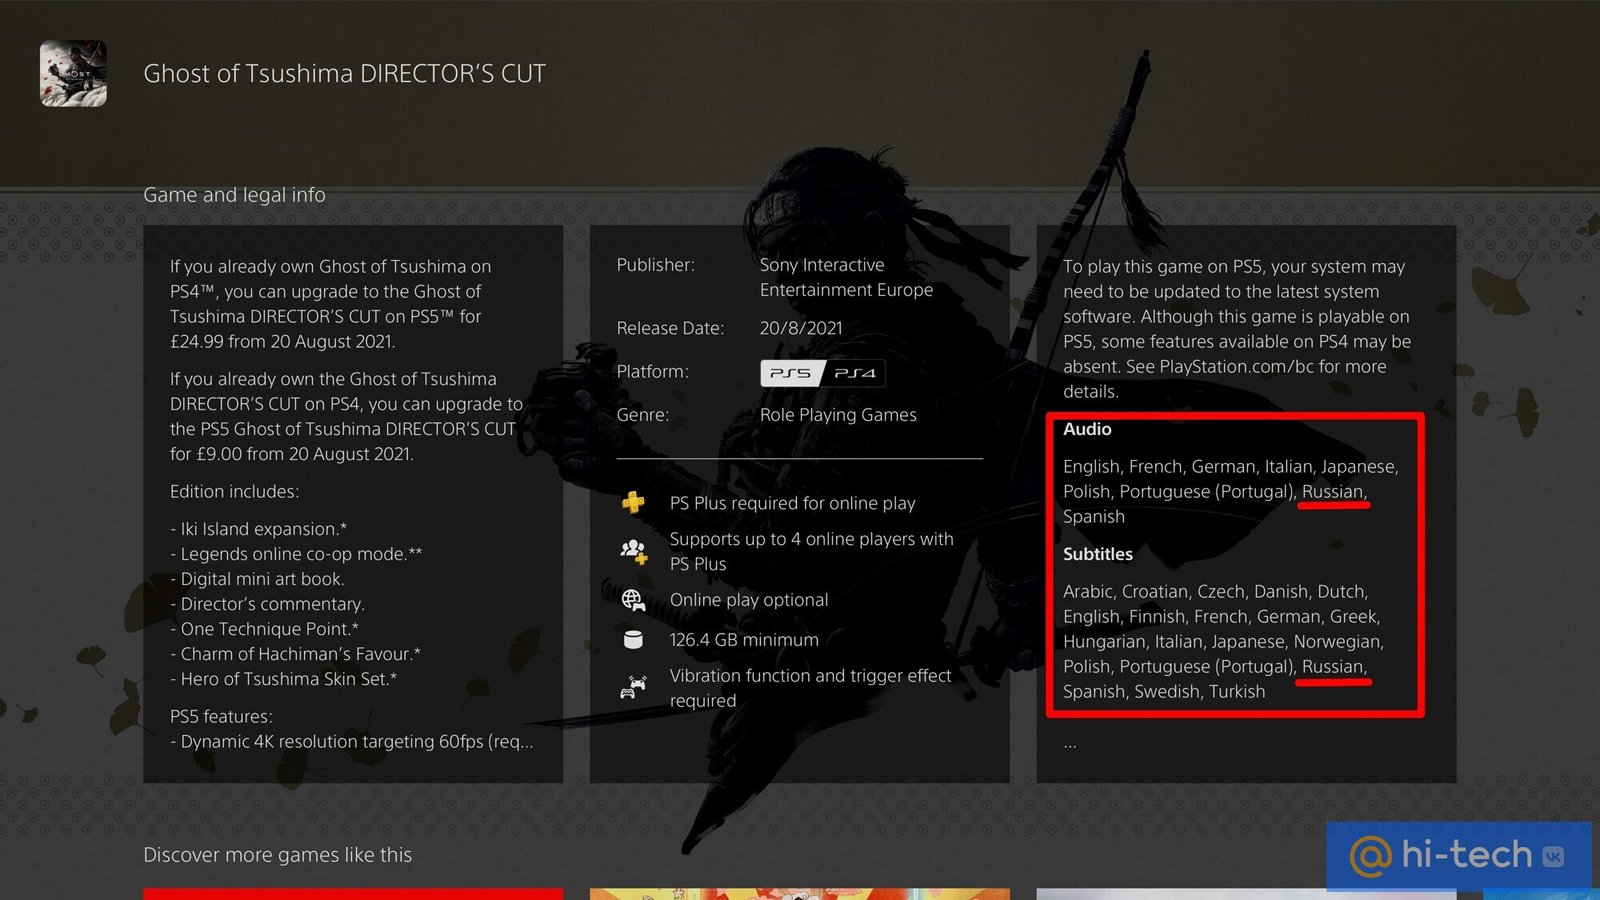The image size is (1600, 900).
Task: Click 'Director's commentary' list item
Action: pos(267,604)
